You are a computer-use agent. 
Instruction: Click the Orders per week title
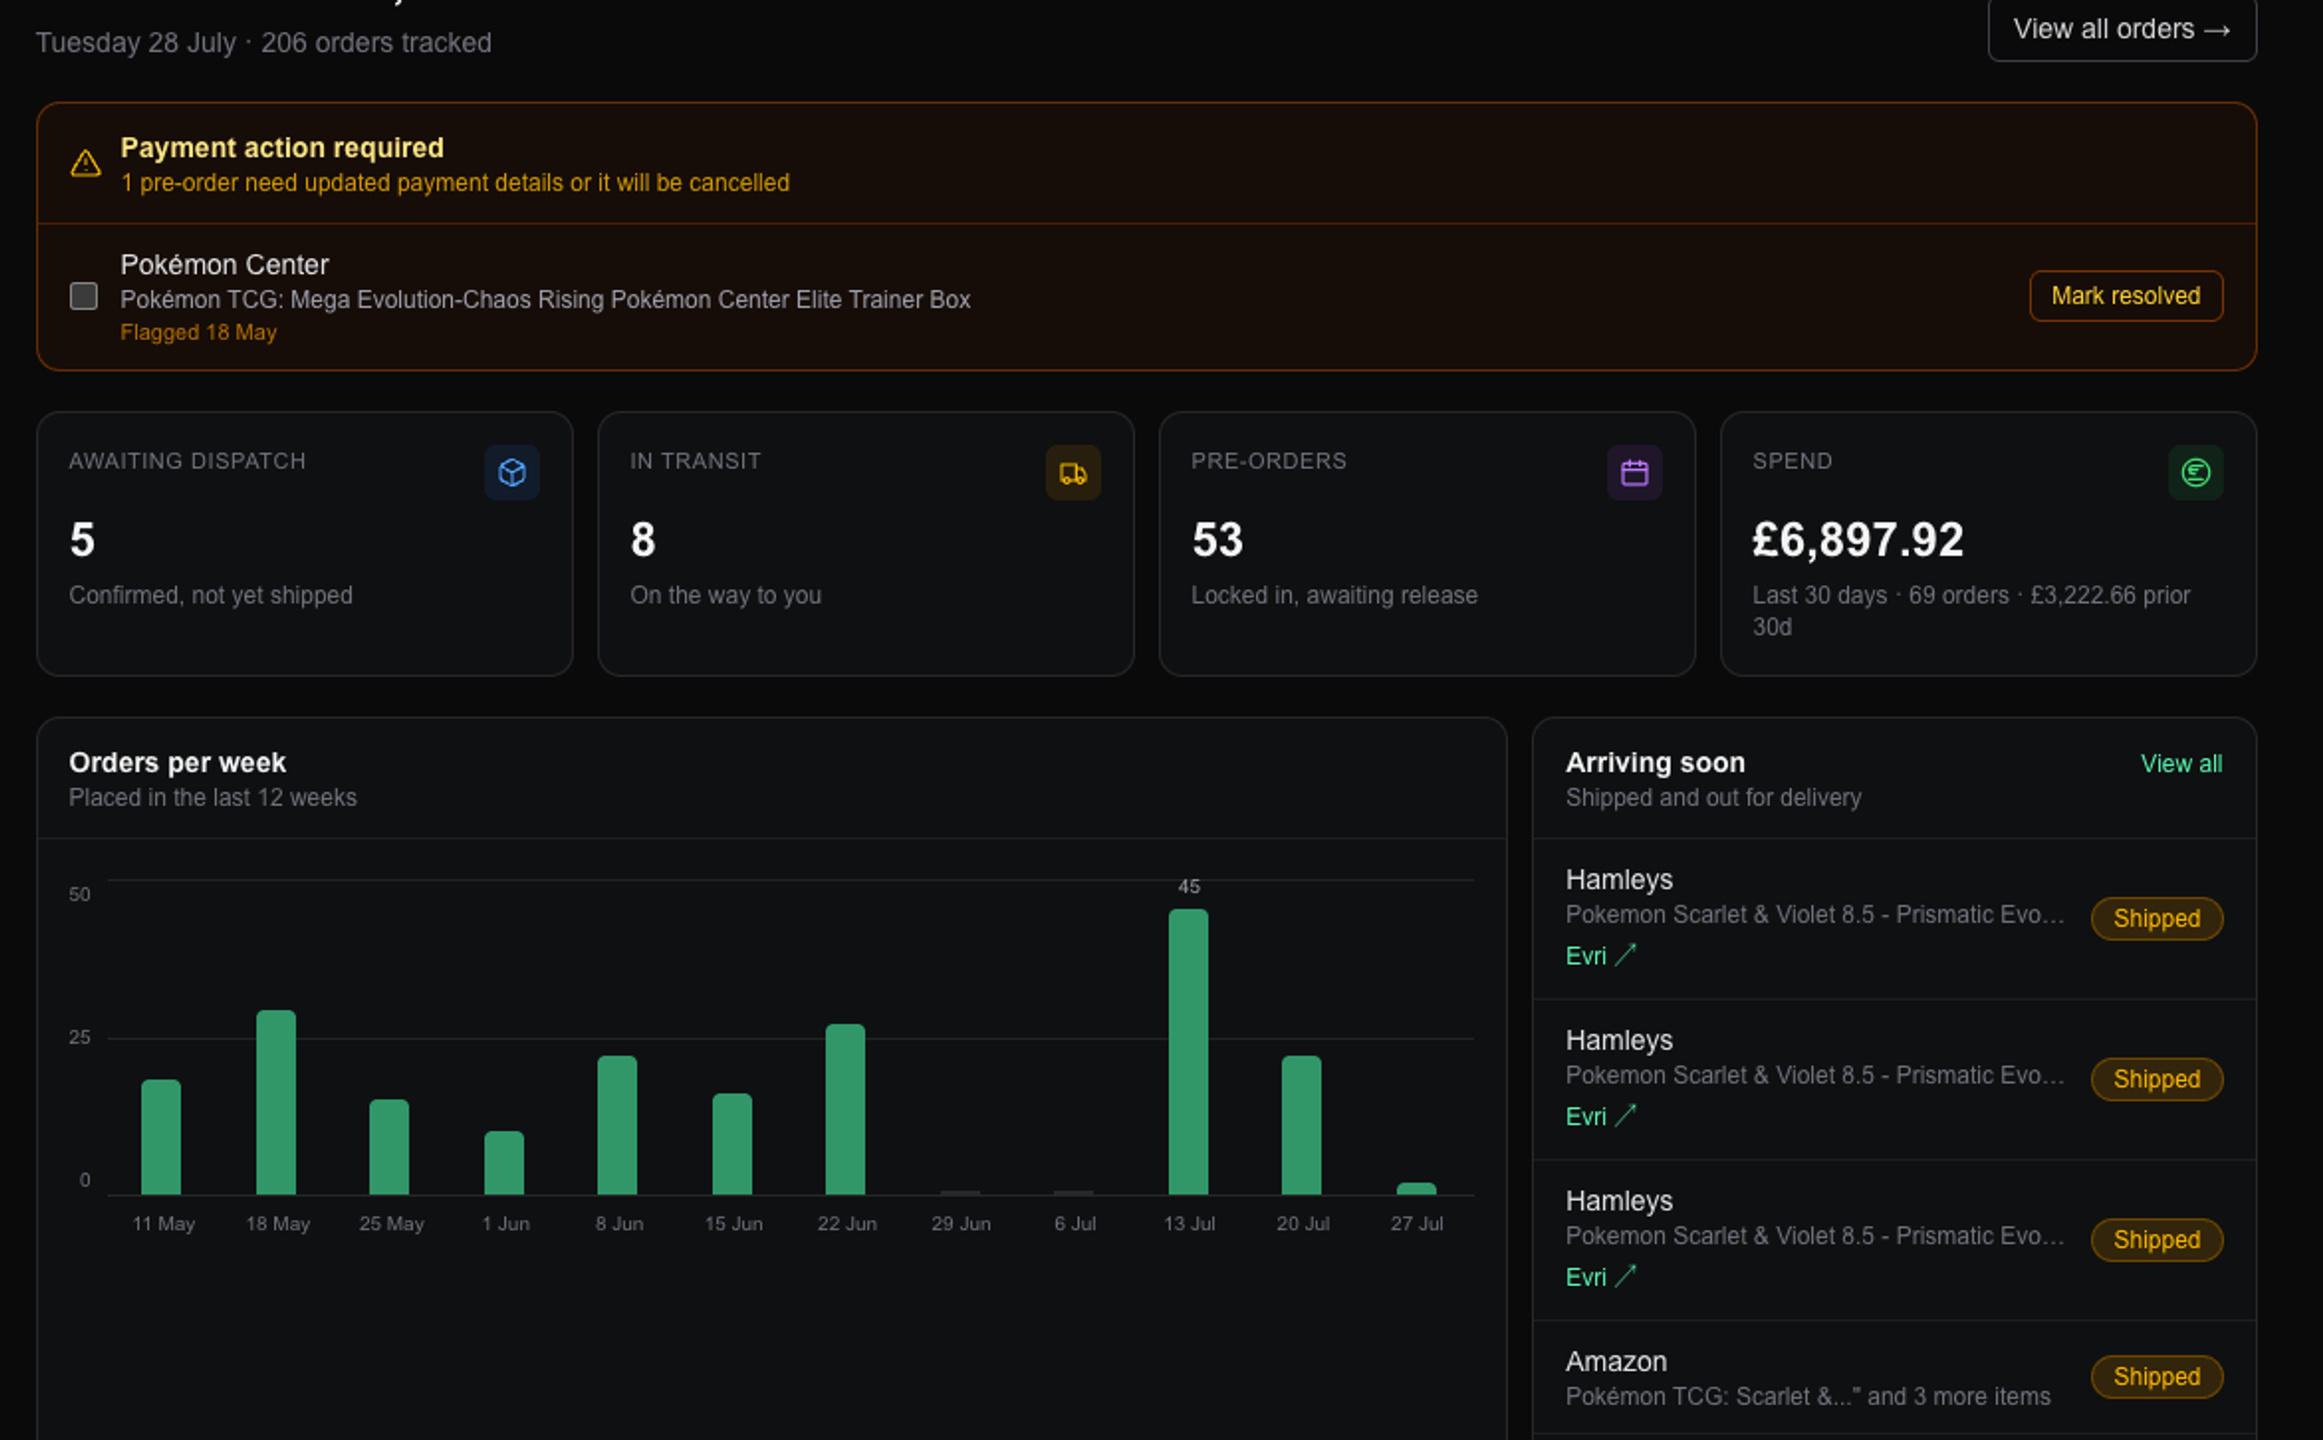pos(177,763)
